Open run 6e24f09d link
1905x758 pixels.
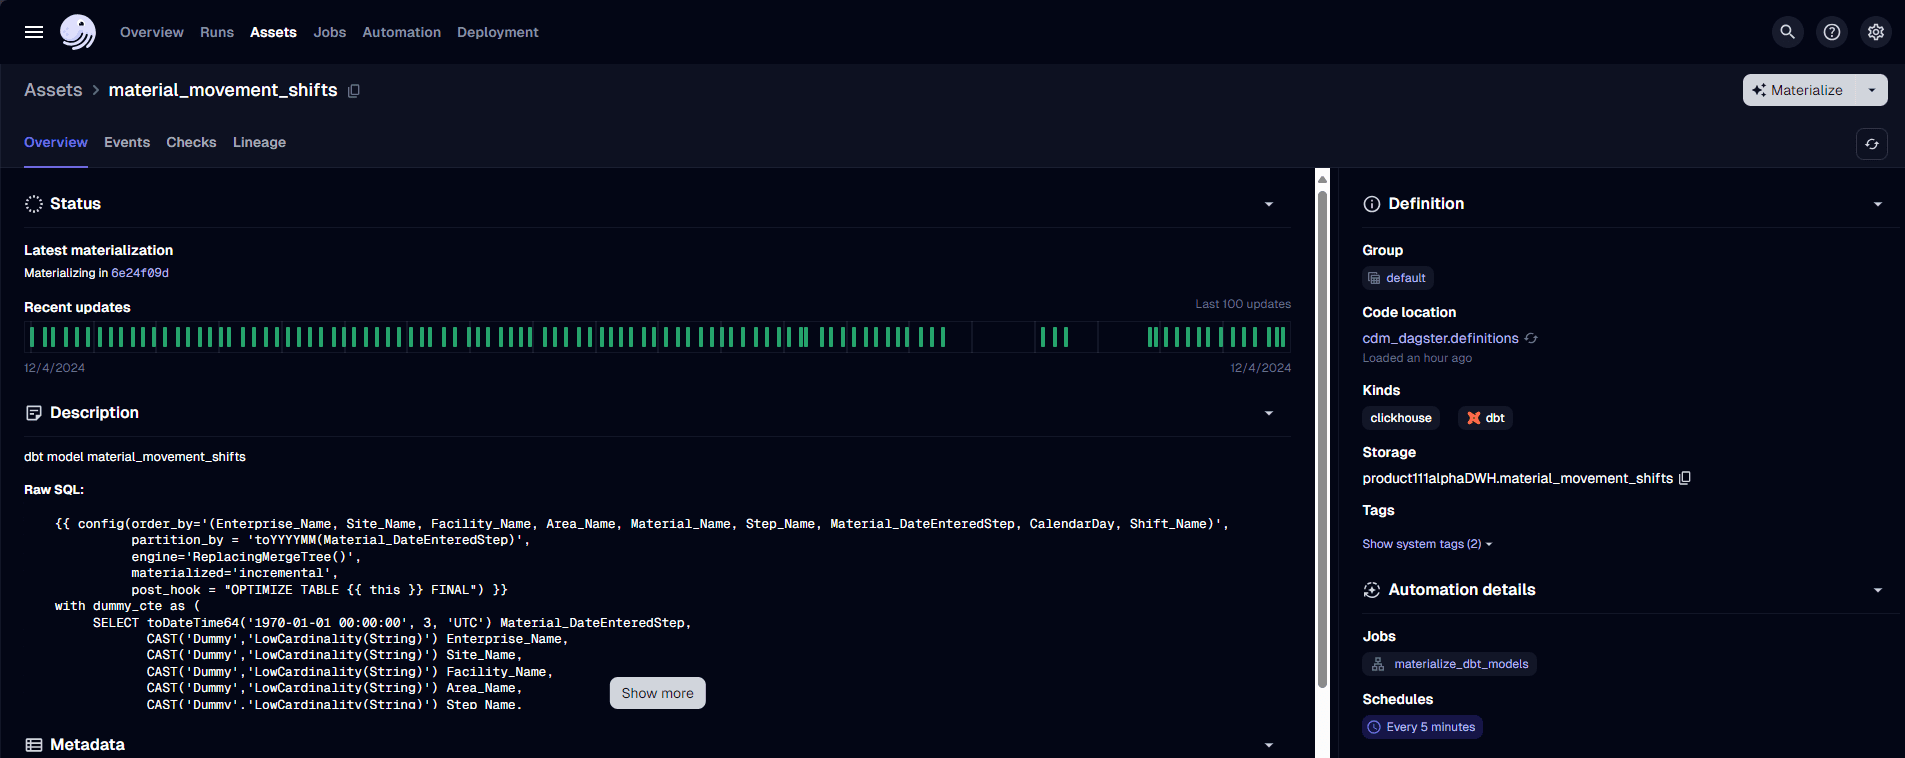[x=140, y=273]
